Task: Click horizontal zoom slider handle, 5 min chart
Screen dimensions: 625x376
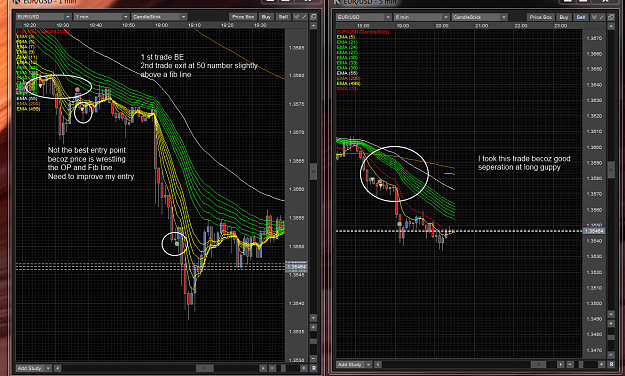Action: click(581, 364)
